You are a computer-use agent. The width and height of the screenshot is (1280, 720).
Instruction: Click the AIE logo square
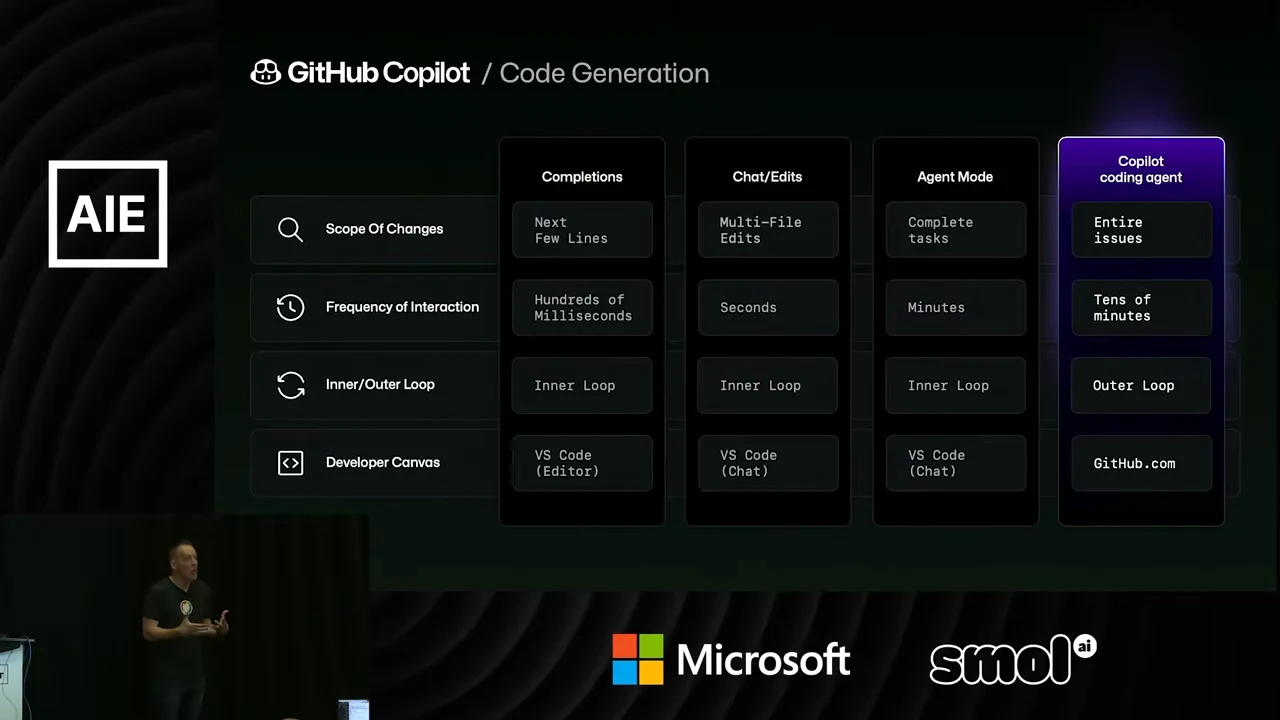click(108, 214)
